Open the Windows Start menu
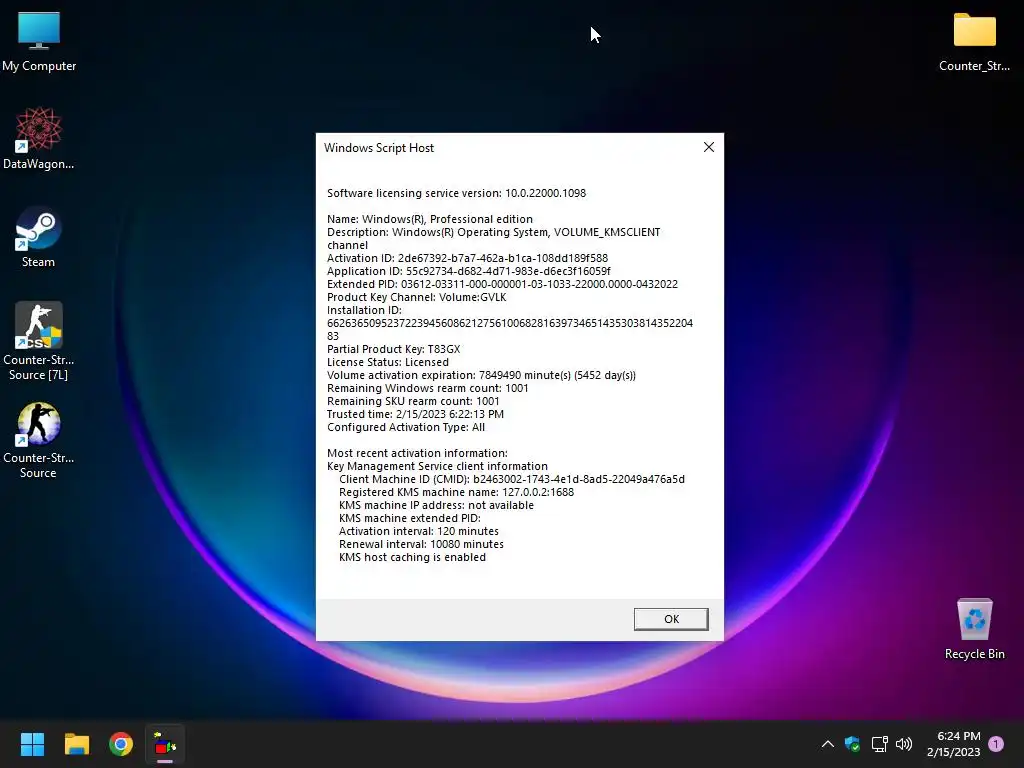Screen dimensions: 1024x768 point(32,744)
